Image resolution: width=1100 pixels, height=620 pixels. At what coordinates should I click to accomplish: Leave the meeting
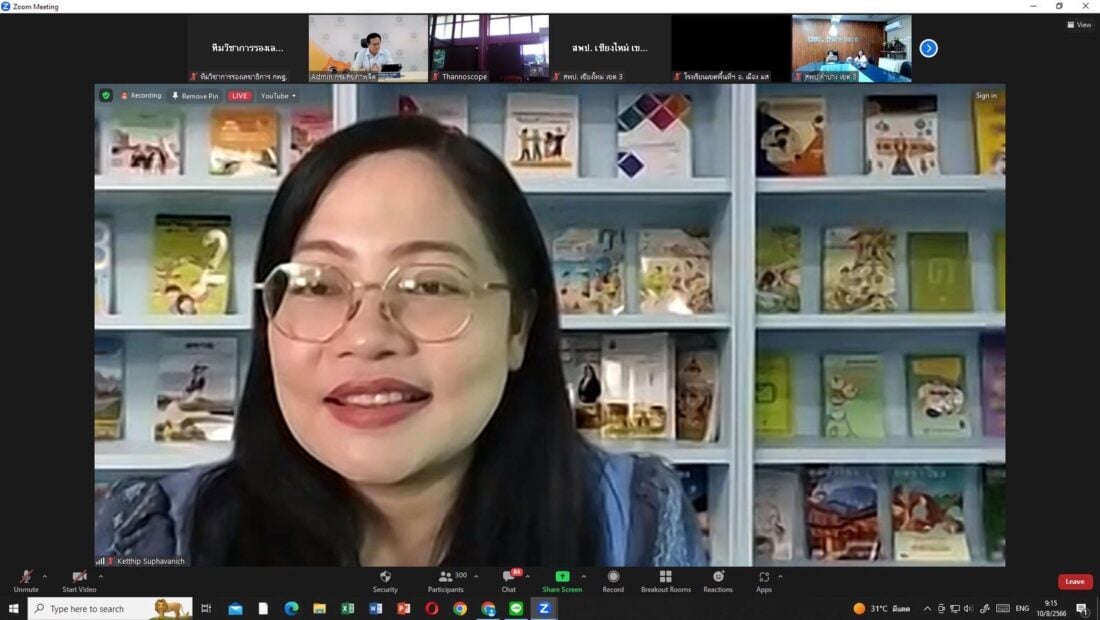point(1075,582)
